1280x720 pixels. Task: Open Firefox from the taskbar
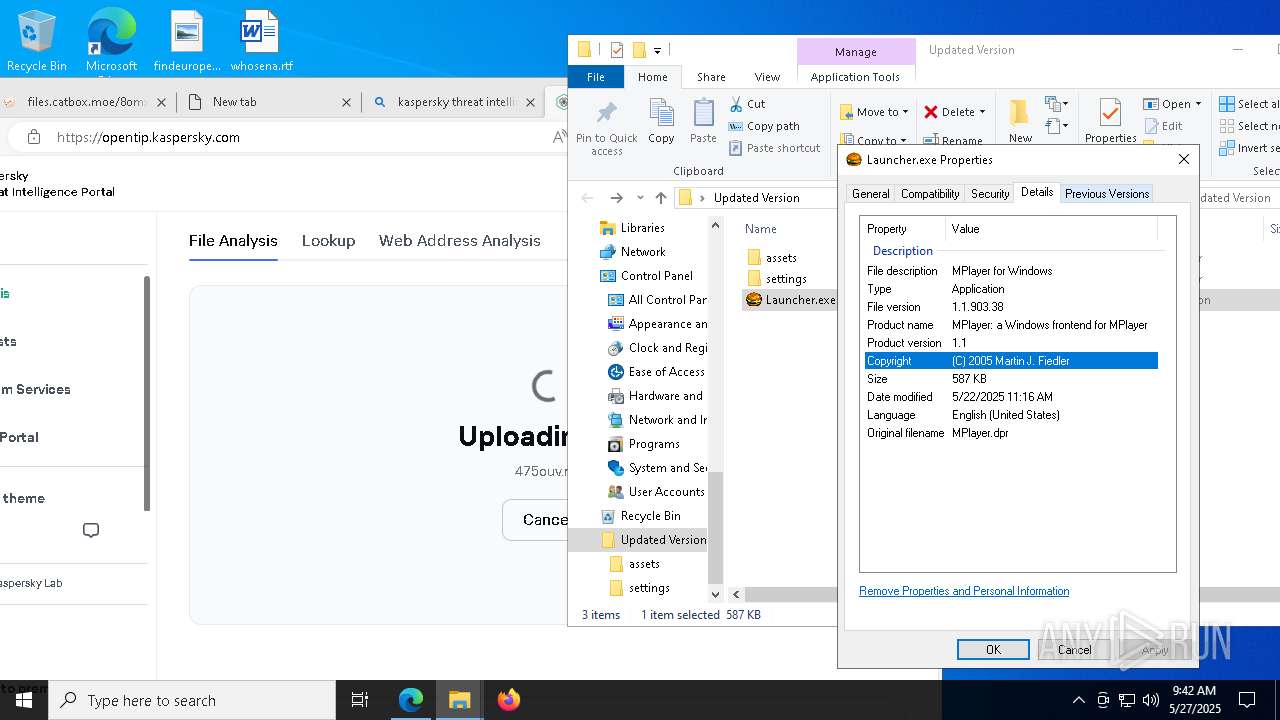(508, 700)
